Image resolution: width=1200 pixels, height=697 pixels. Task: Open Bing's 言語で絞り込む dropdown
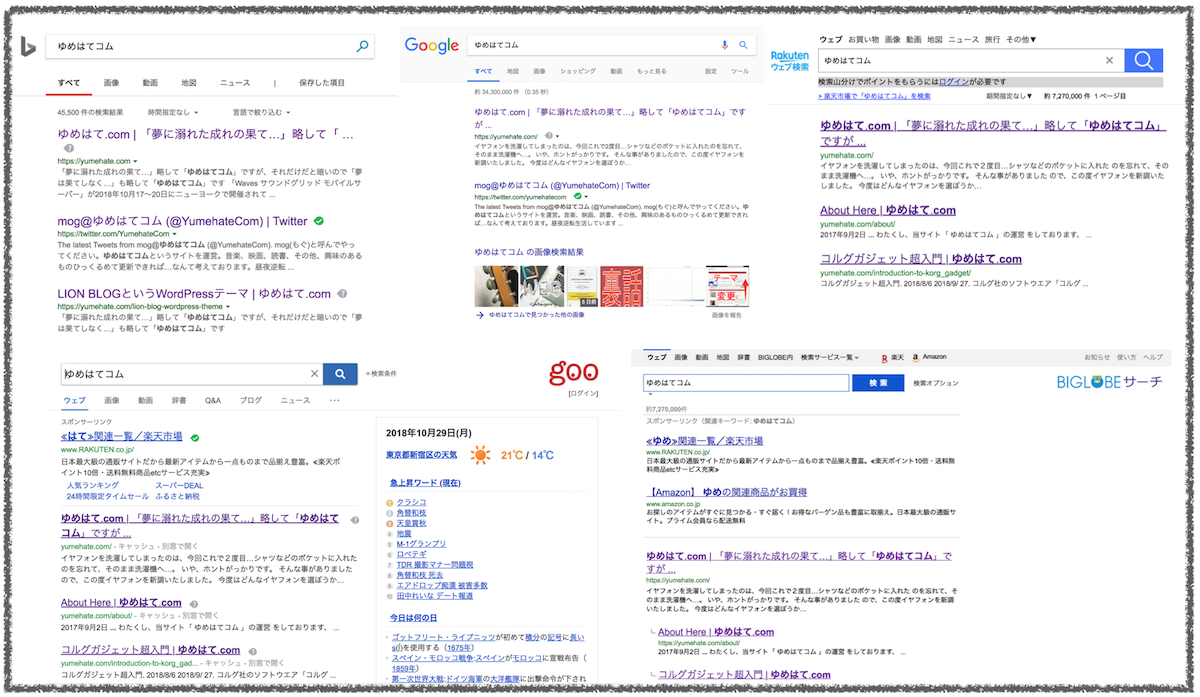[263, 113]
